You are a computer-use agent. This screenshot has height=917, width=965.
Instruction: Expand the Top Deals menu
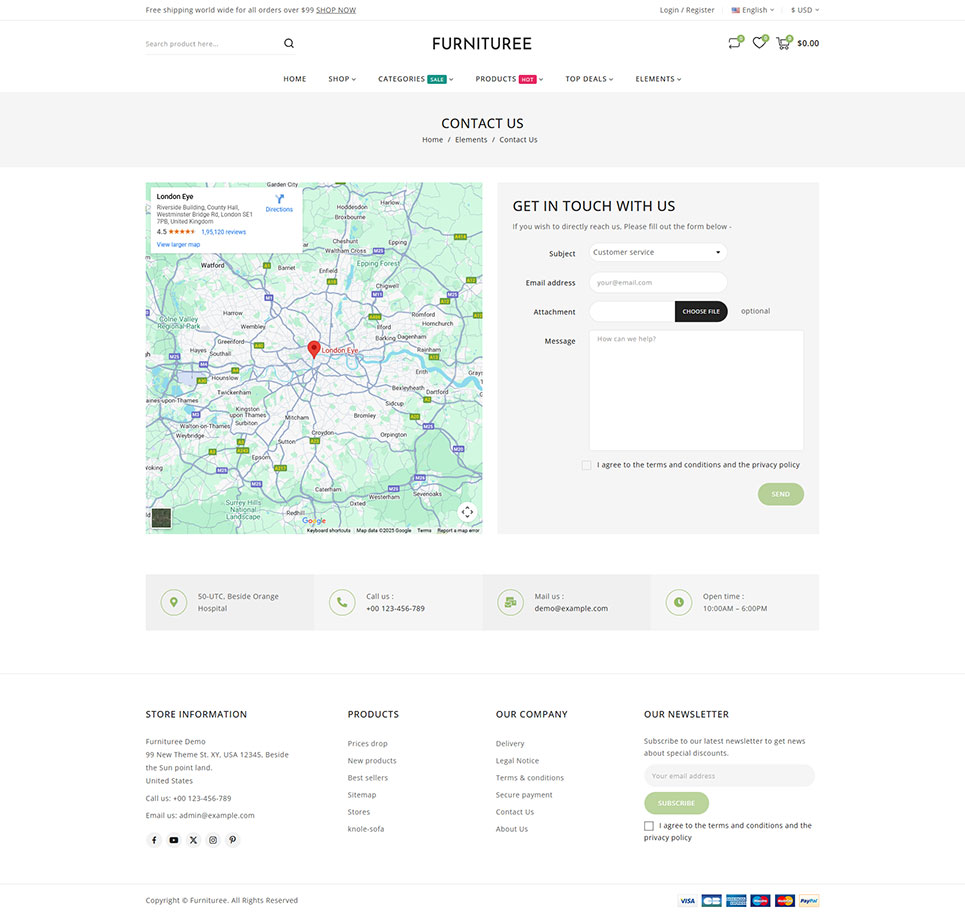click(589, 79)
